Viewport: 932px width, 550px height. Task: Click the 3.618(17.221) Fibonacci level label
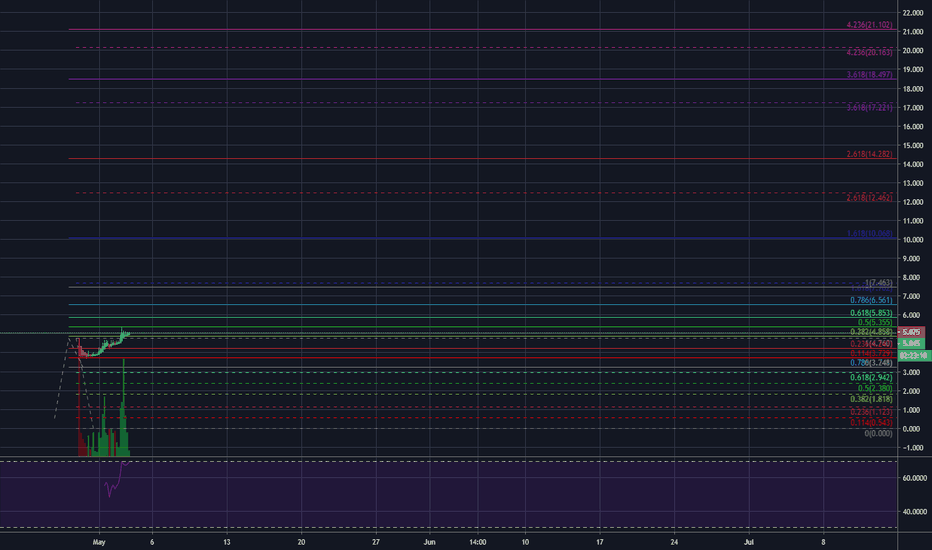[869, 108]
